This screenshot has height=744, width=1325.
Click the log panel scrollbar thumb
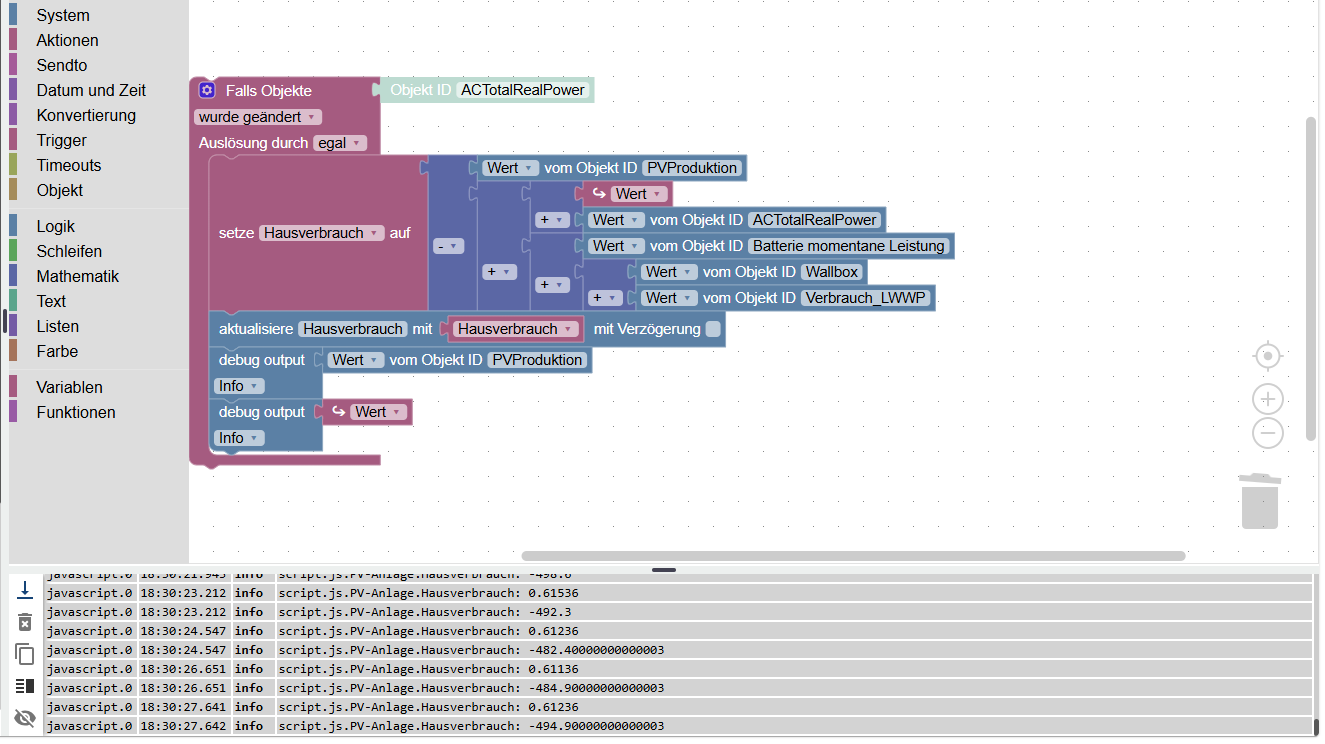click(x=1316, y=727)
